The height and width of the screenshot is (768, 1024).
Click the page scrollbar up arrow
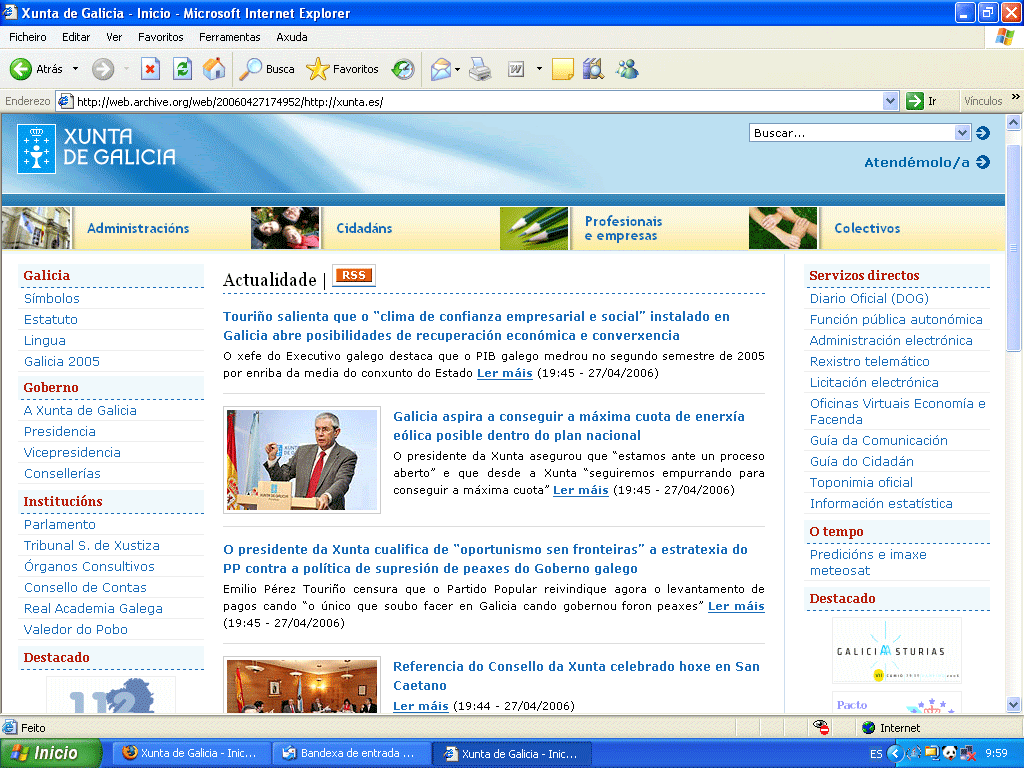point(1013,122)
